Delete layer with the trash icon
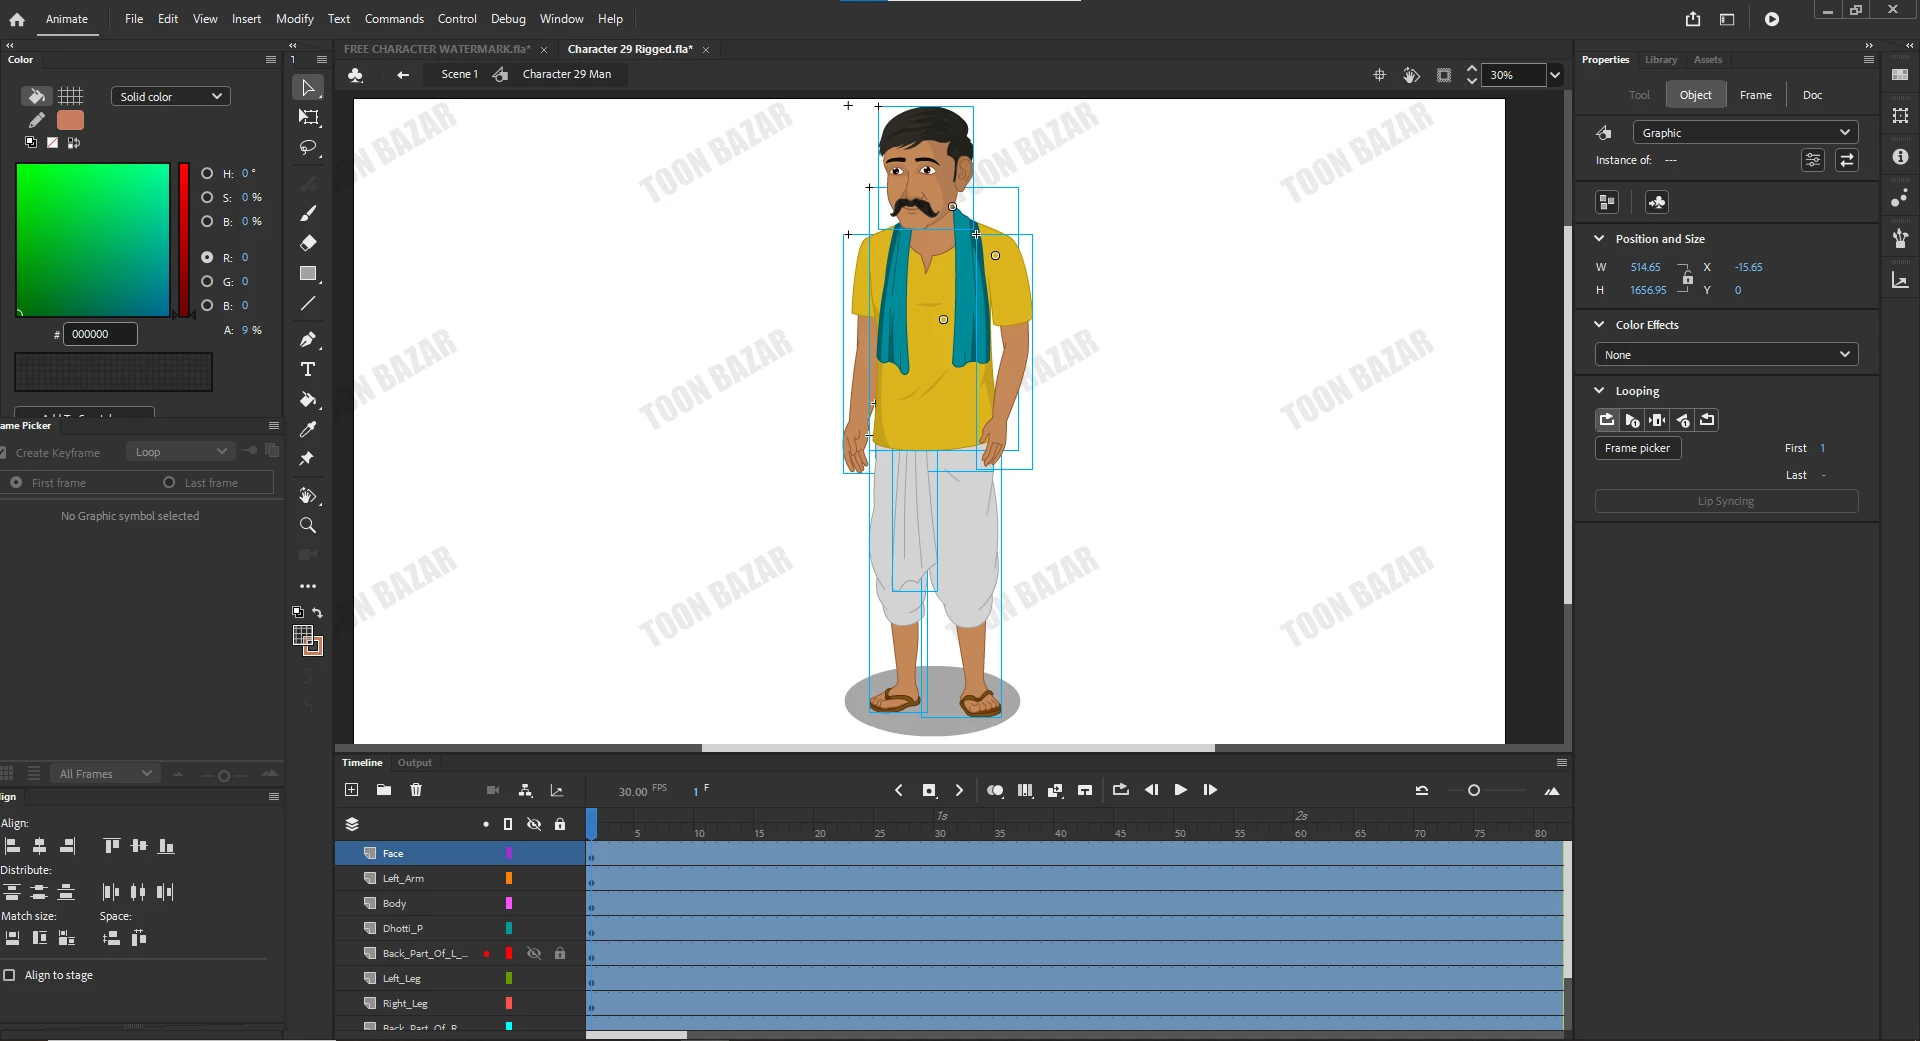The height and width of the screenshot is (1041, 1920). tap(416, 790)
